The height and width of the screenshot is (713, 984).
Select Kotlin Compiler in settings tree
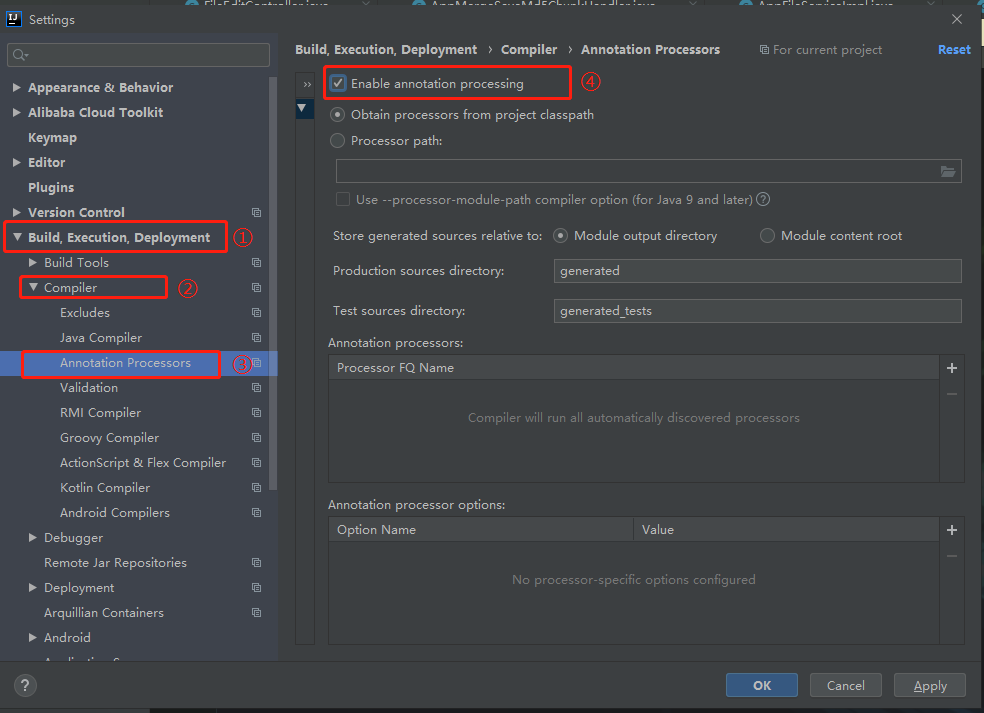105,488
